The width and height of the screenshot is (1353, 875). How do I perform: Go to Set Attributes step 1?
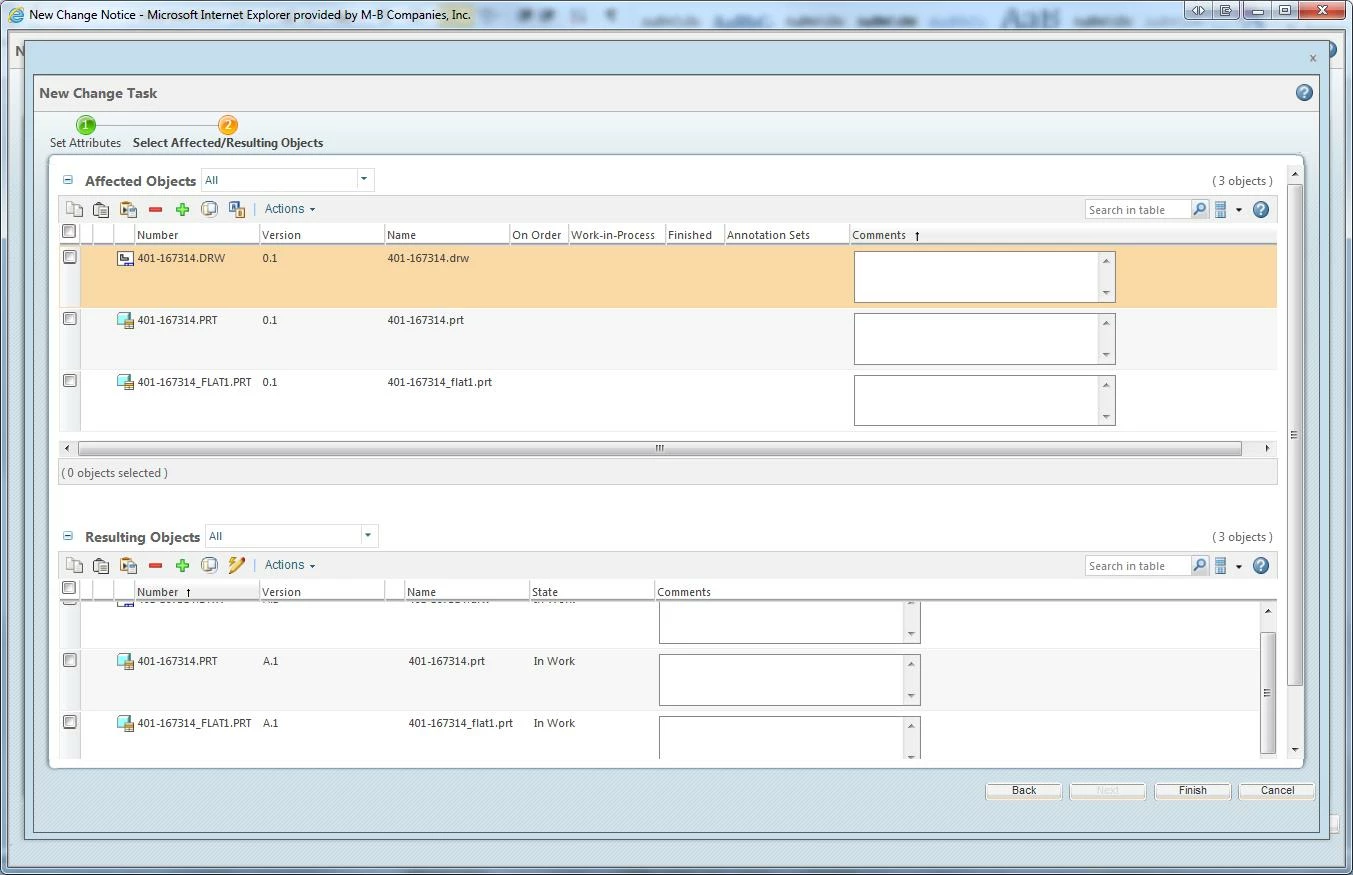(x=85, y=132)
